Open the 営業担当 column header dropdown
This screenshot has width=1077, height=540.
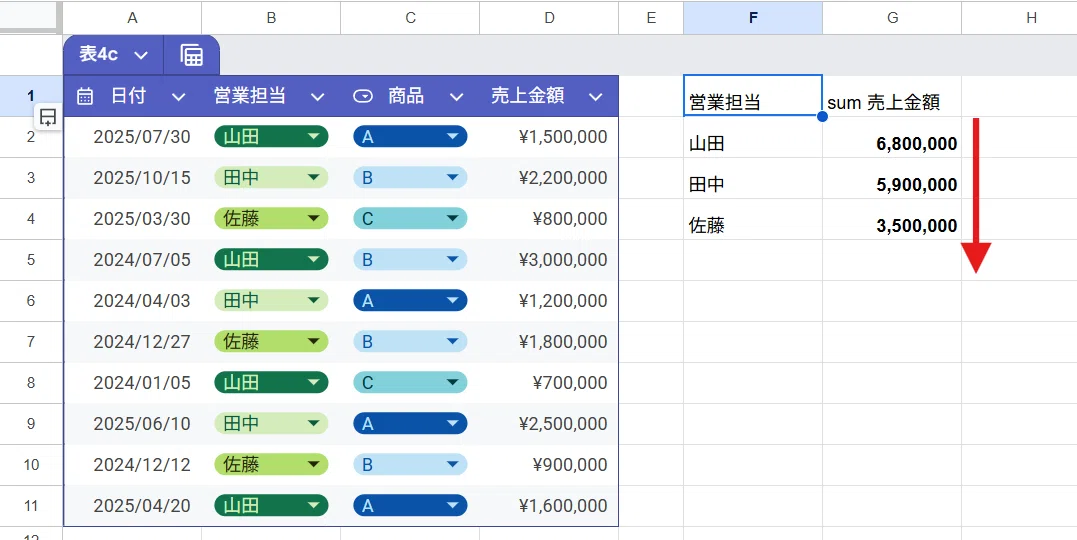[317, 97]
